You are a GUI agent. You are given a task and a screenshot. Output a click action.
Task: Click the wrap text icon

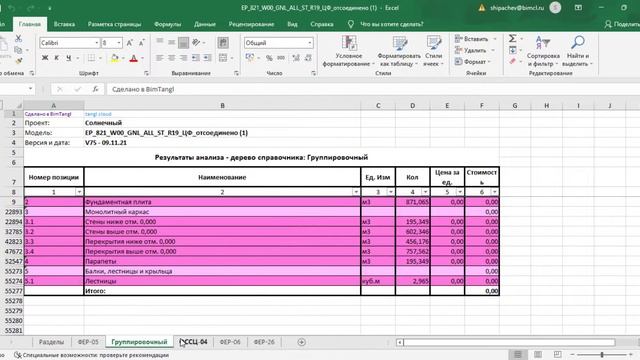point(223,42)
